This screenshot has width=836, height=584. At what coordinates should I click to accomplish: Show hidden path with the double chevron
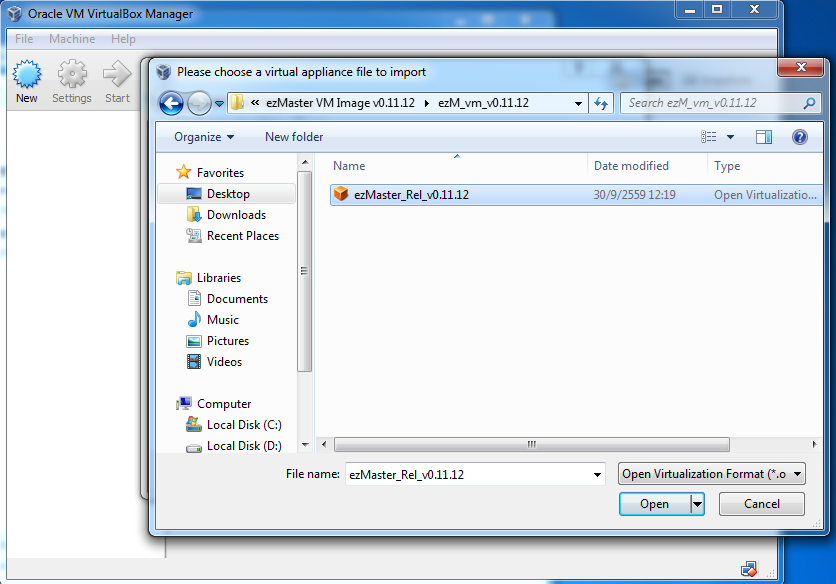coord(255,102)
